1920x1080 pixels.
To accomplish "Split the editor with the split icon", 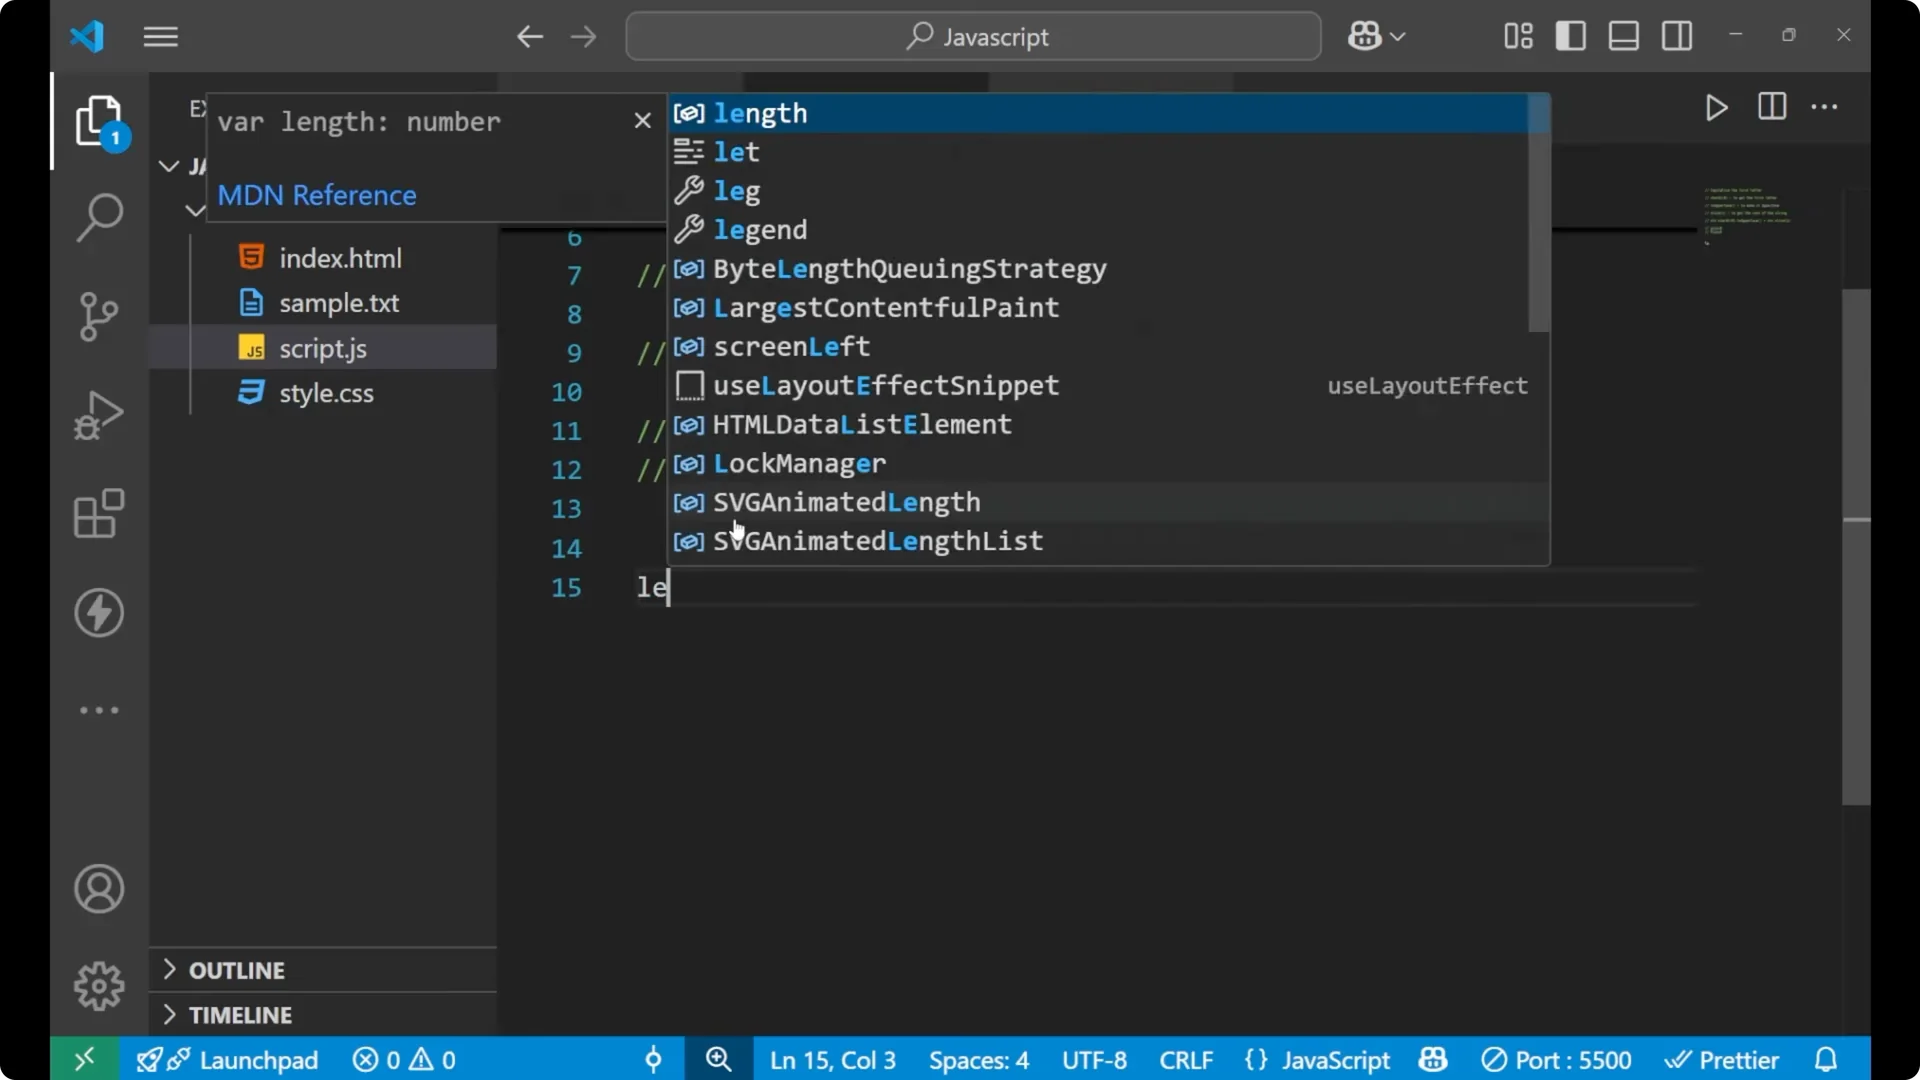I will (x=1771, y=107).
